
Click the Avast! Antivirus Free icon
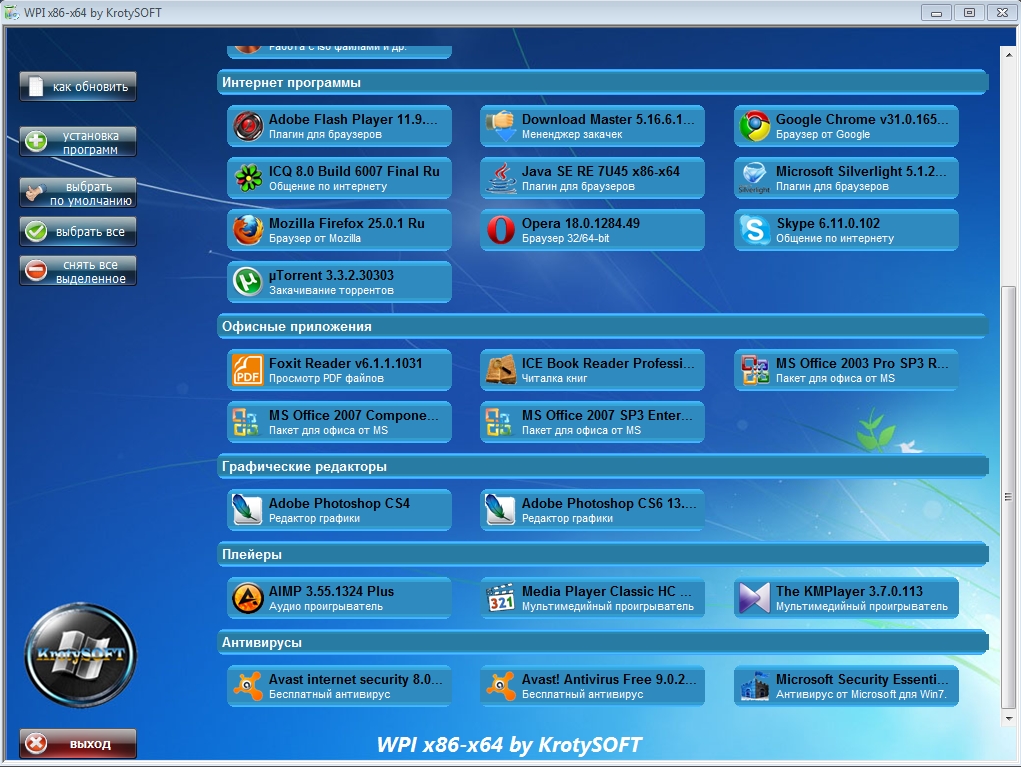click(x=501, y=686)
